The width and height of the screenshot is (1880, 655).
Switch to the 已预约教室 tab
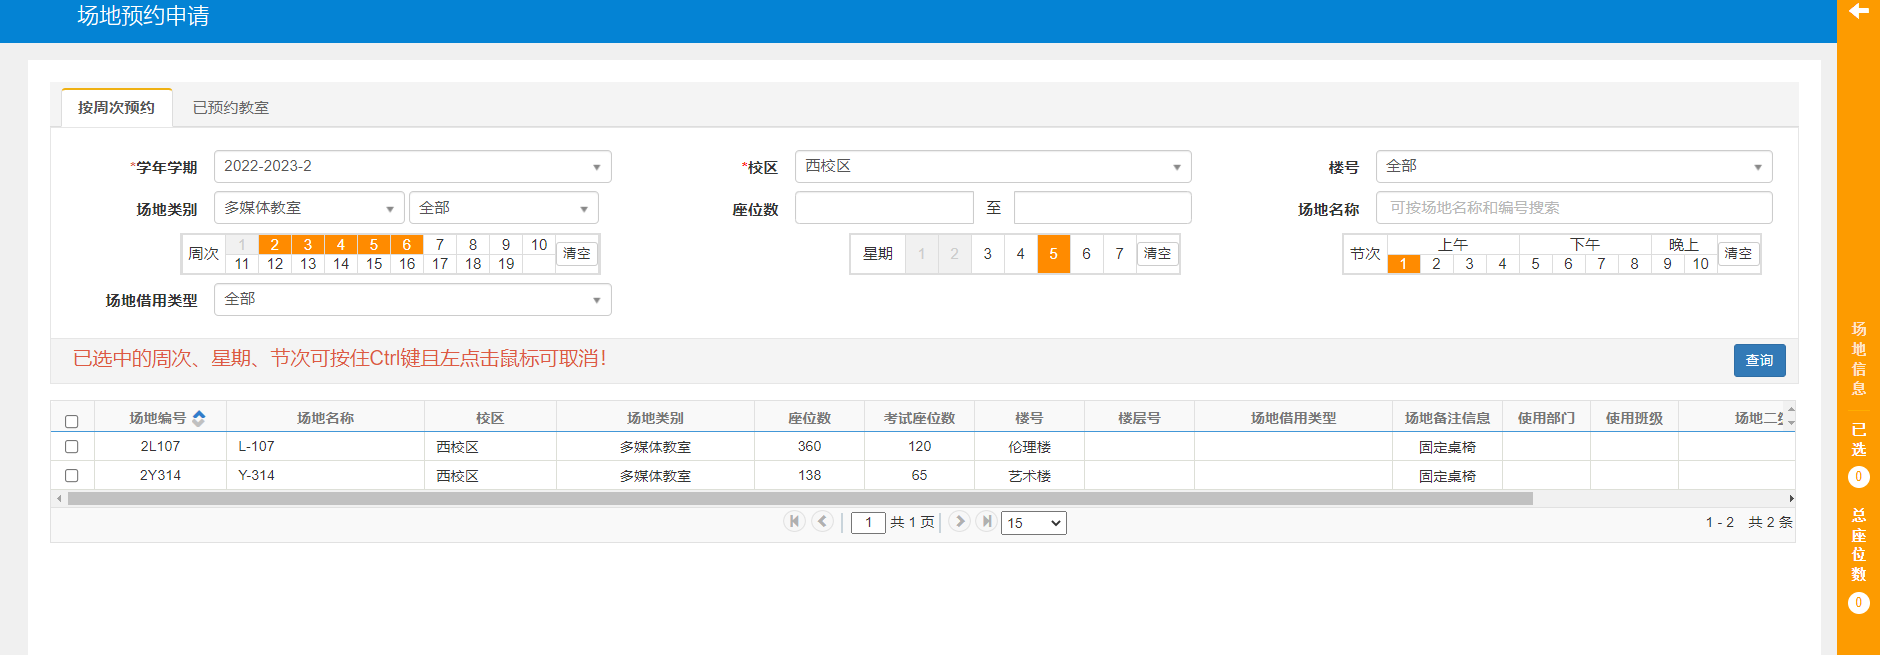tap(230, 108)
